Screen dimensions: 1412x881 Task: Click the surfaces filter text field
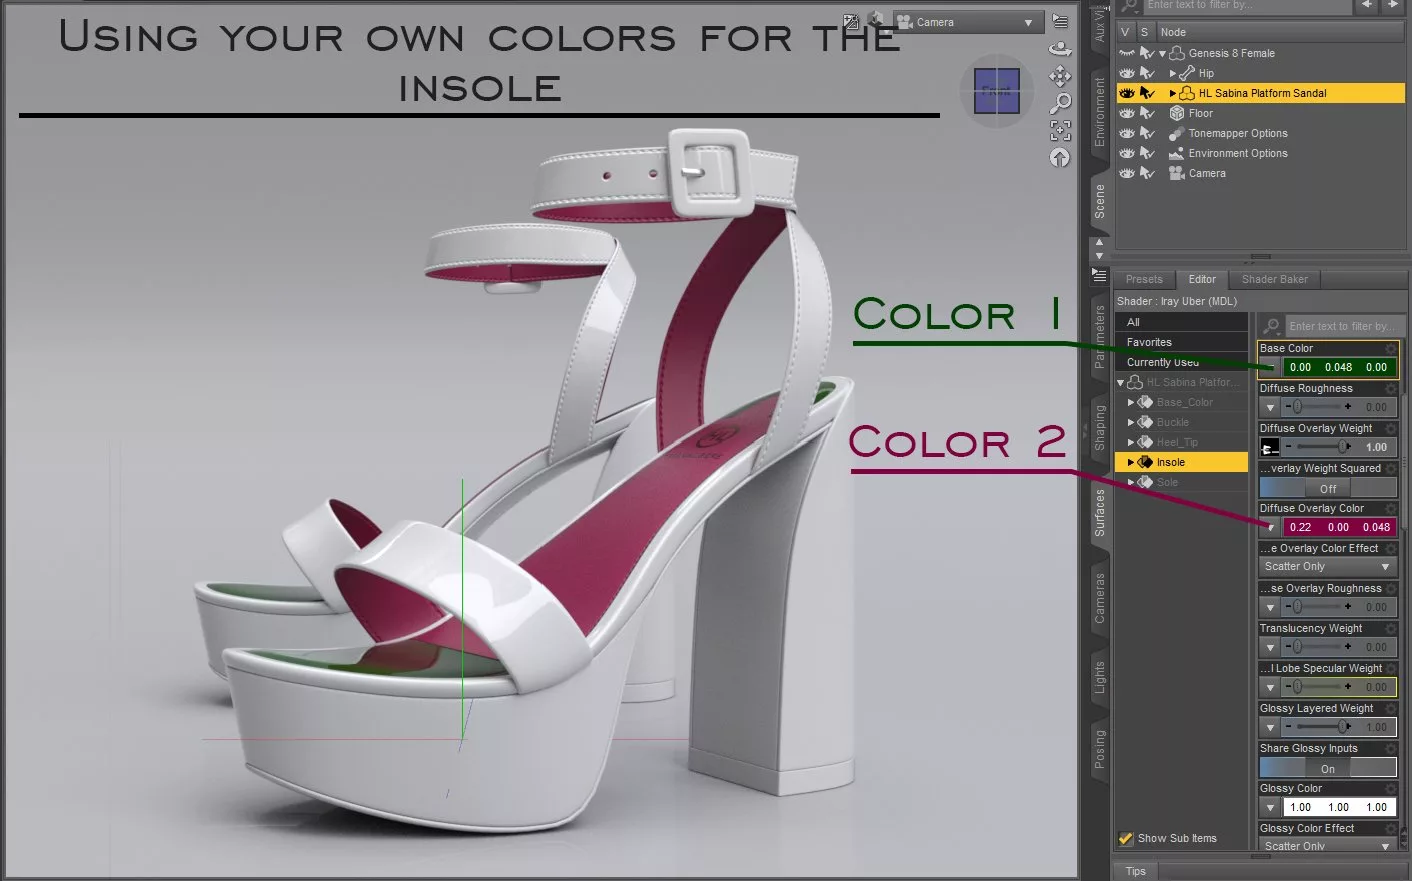tap(1345, 325)
